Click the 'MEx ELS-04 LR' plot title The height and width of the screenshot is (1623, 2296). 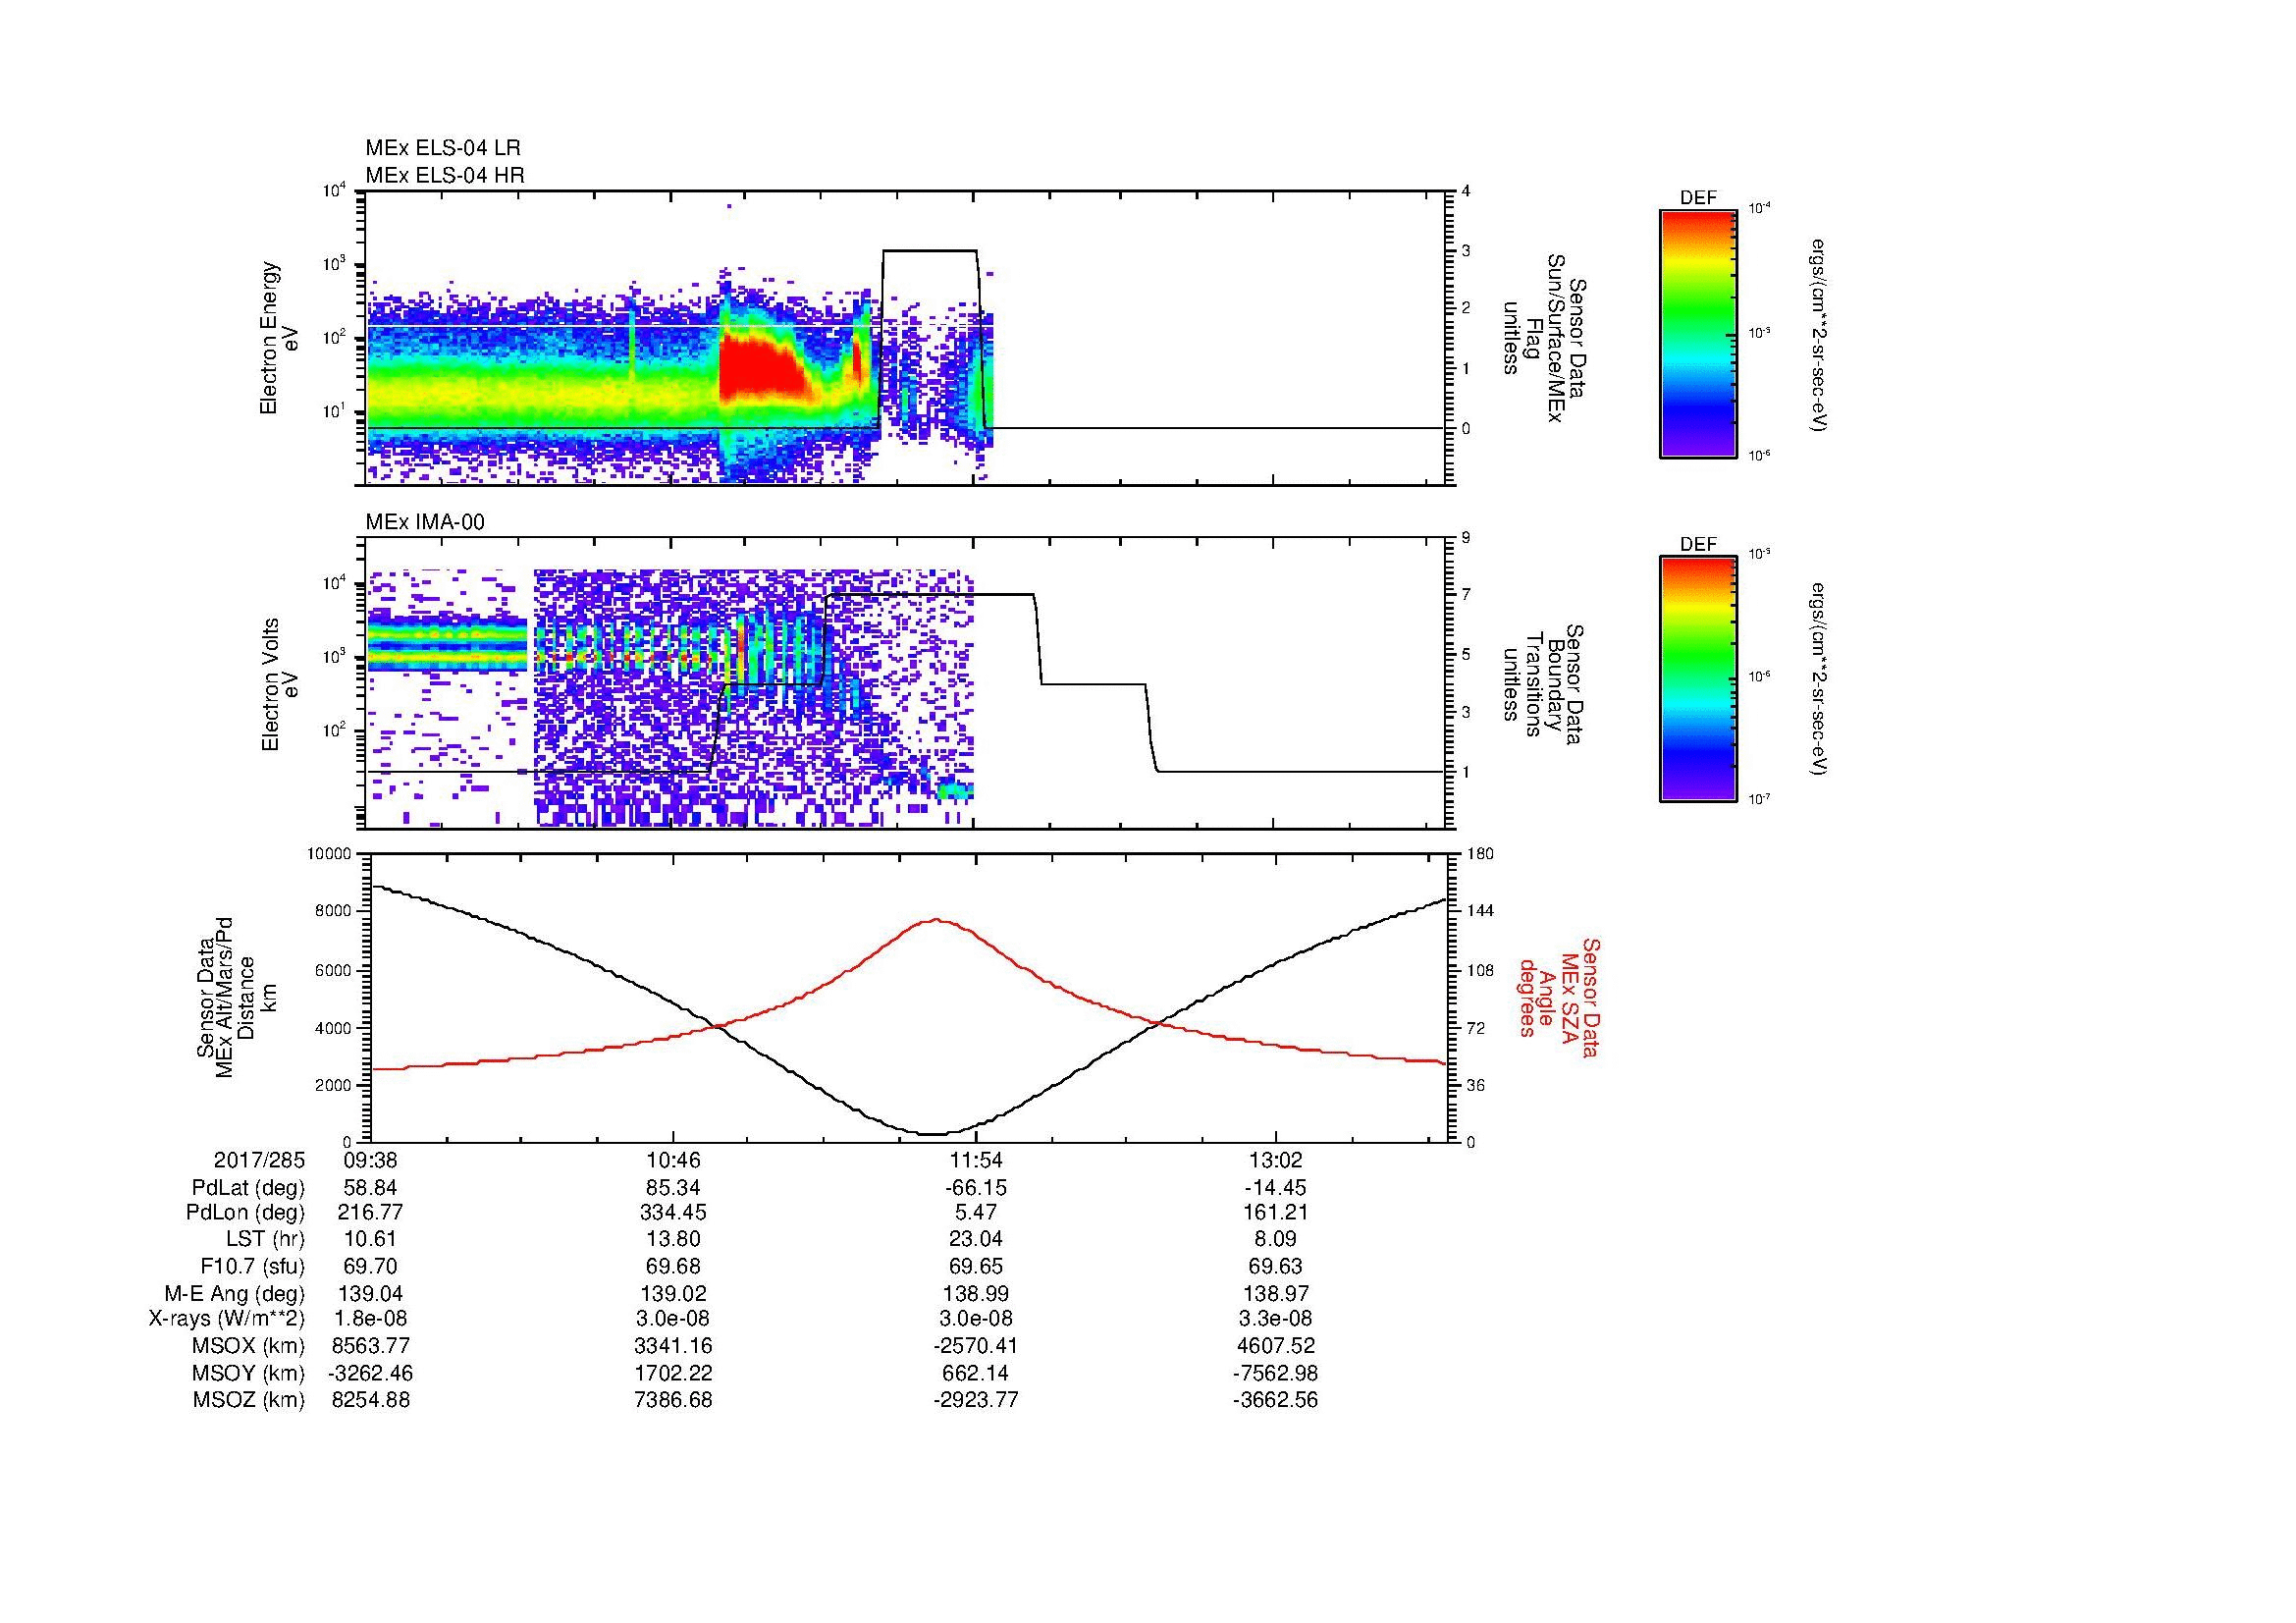pyautogui.click(x=442, y=148)
